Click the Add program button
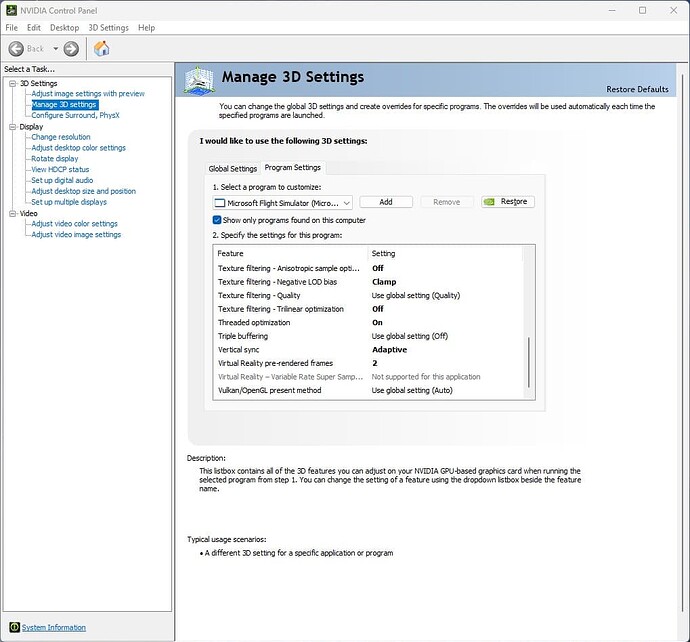The height and width of the screenshot is (642, 690). (385, 202)
